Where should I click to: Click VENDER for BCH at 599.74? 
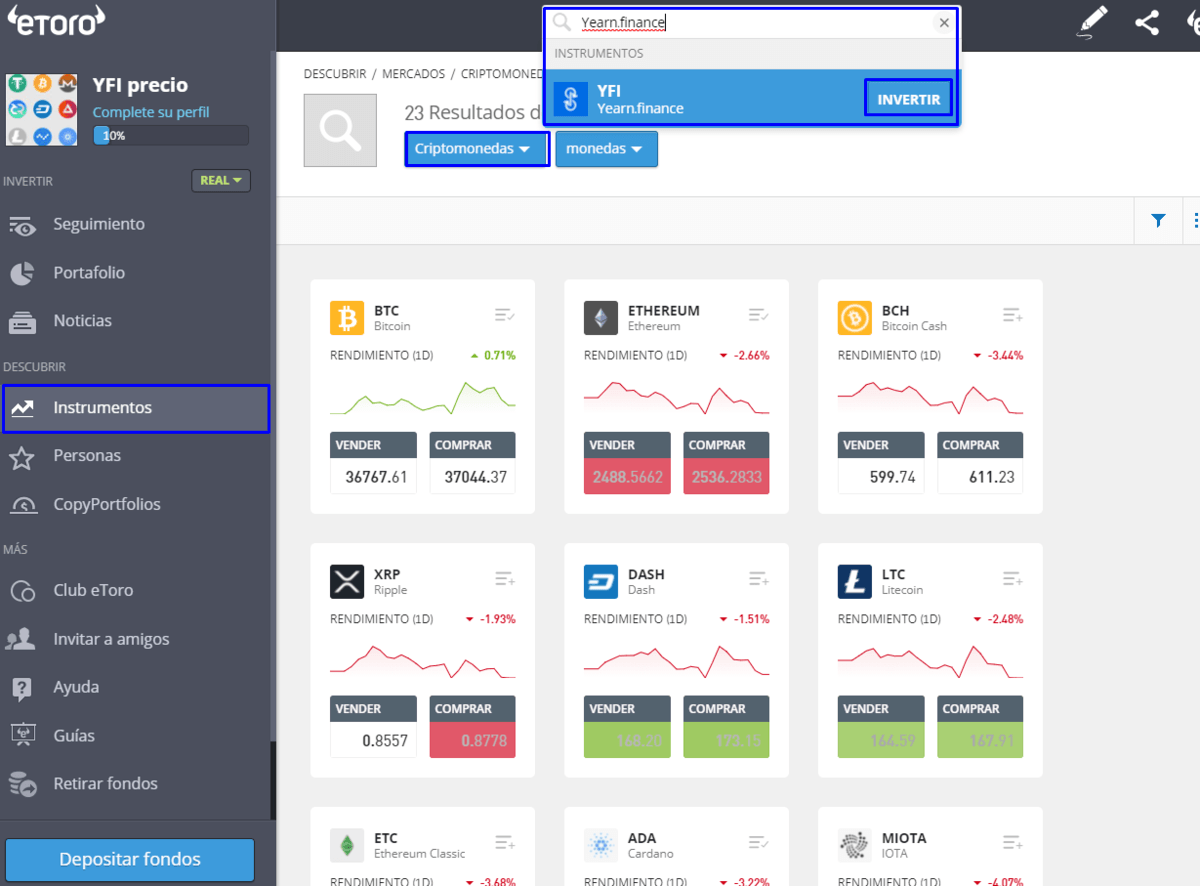click(881, 463)
